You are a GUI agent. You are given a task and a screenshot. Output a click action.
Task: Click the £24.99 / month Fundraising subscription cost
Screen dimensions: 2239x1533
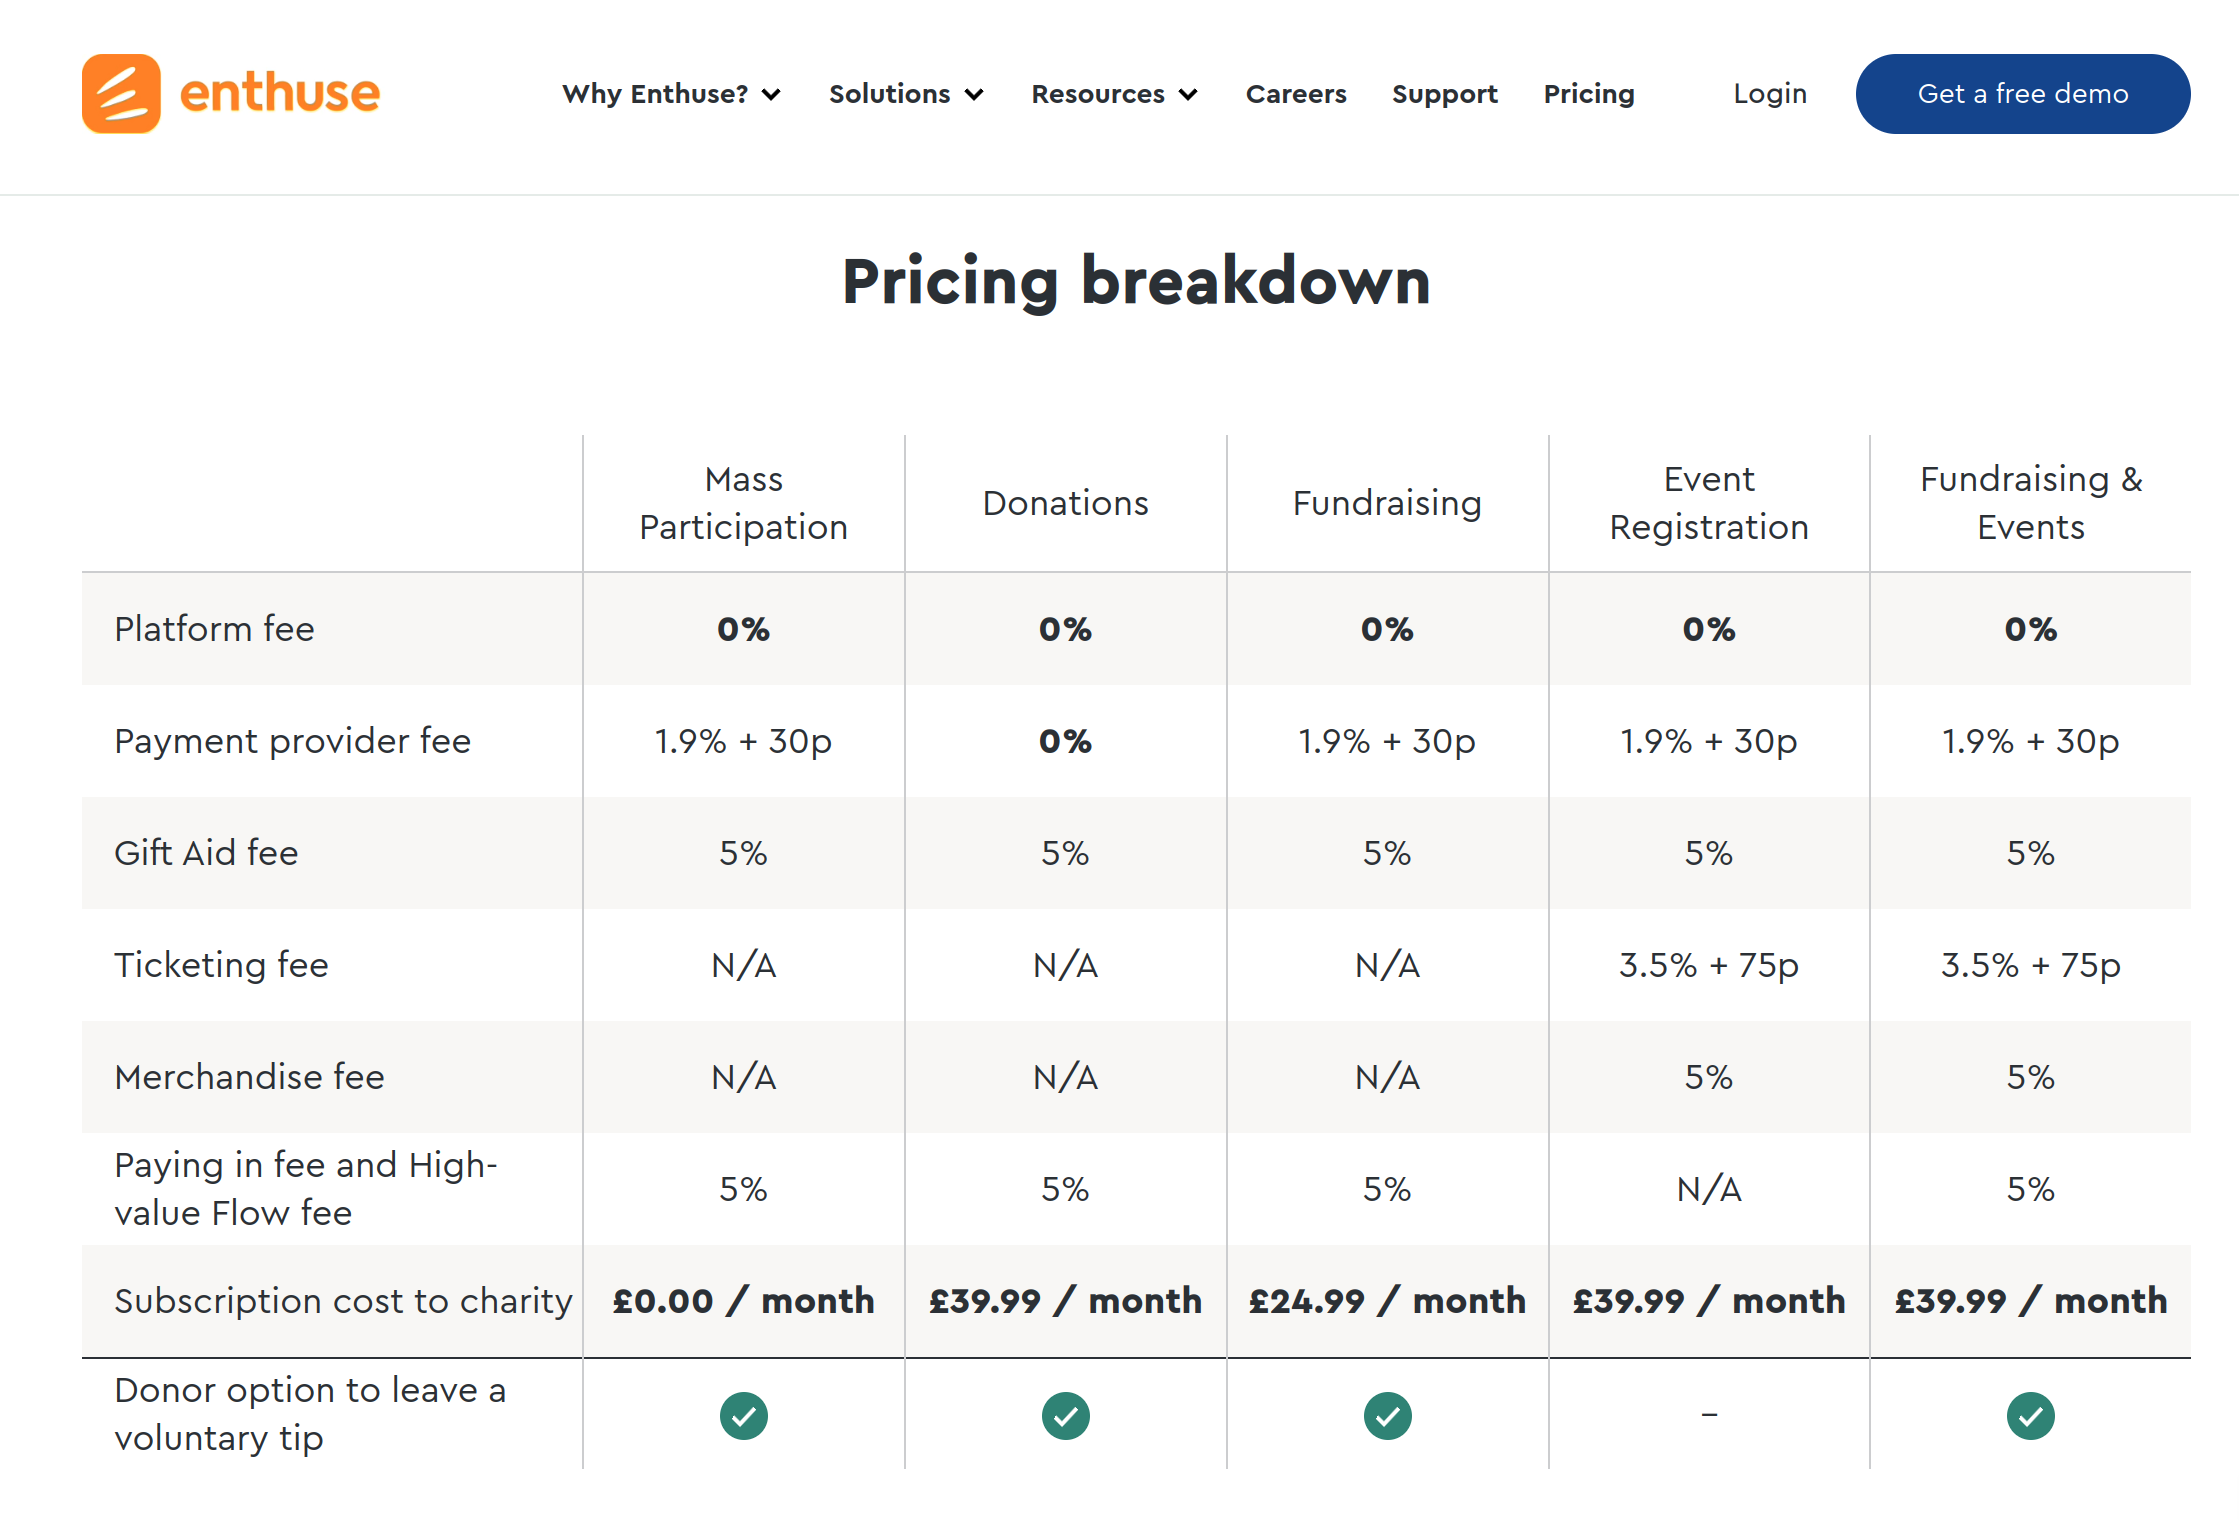click(1387, 1300)
